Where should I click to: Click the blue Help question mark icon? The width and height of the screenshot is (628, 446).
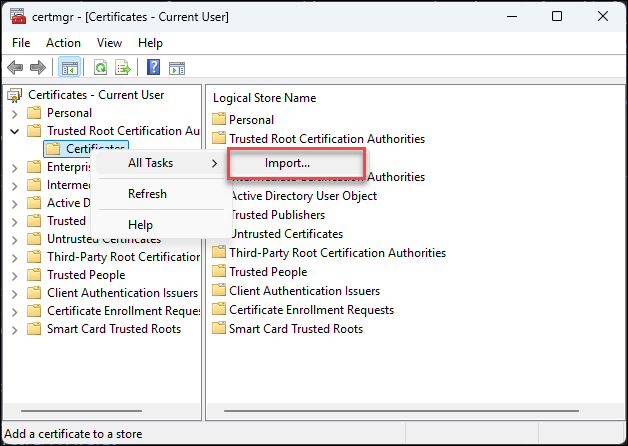pos(154,67)
